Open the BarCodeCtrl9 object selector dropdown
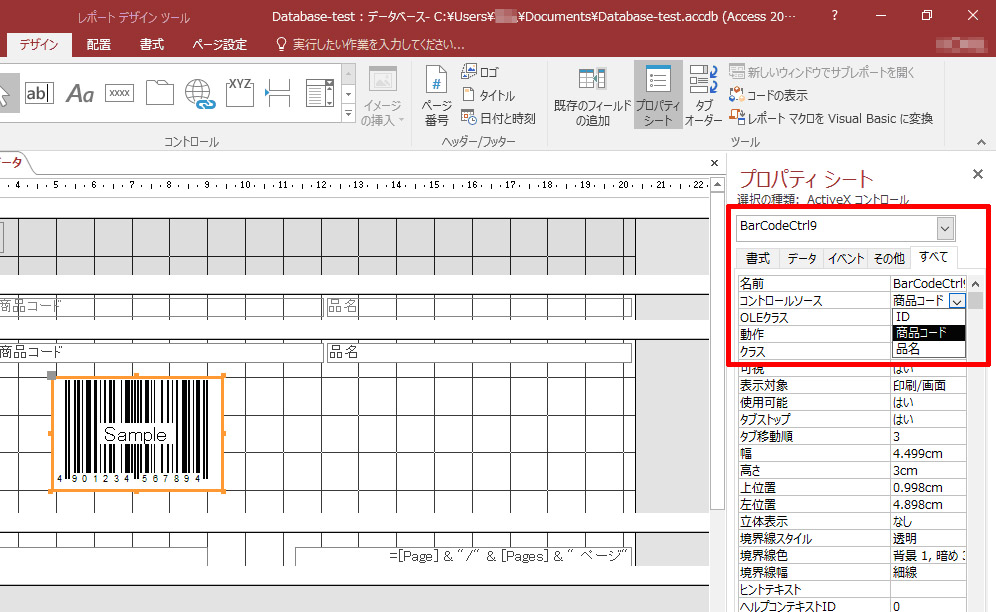The height and width of the screenshot is (612, 996). click(x=945, y=228)
